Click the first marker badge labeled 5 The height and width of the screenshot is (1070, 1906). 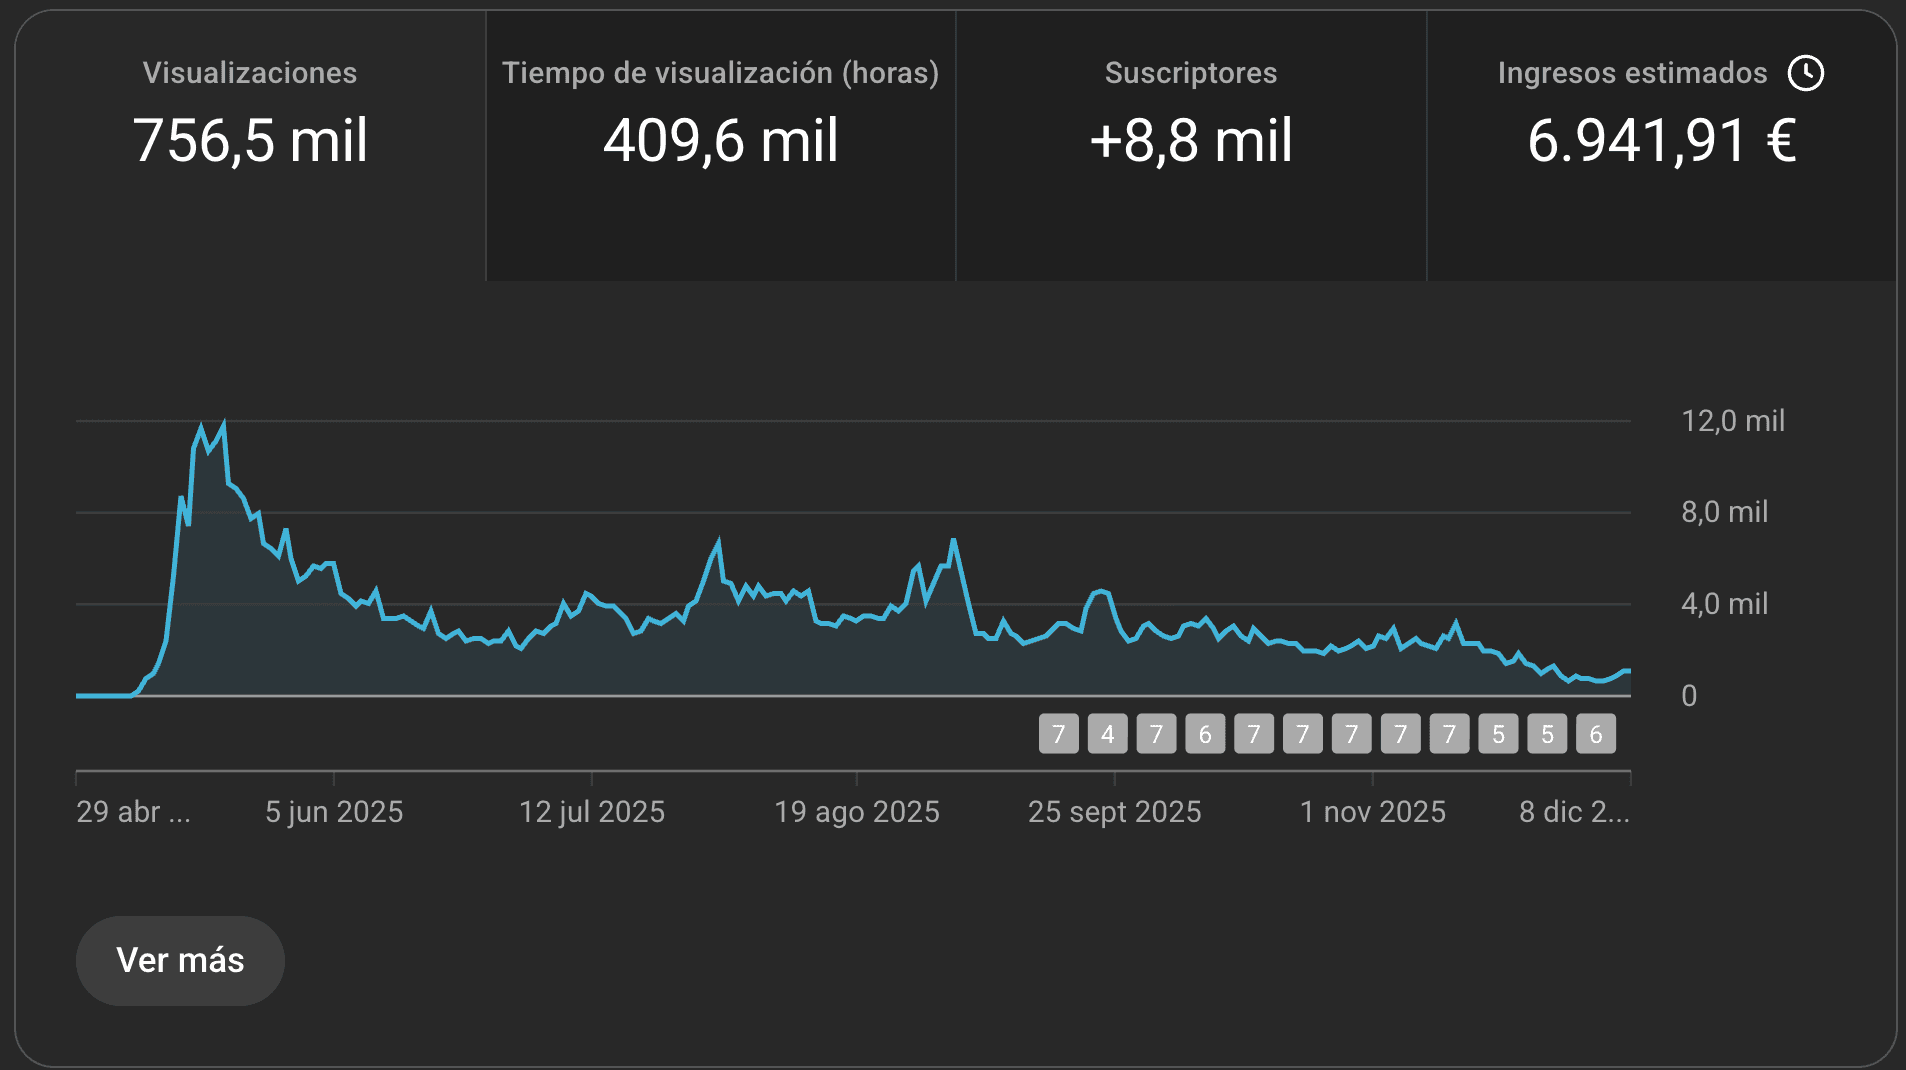click(x=1498, y=734)
